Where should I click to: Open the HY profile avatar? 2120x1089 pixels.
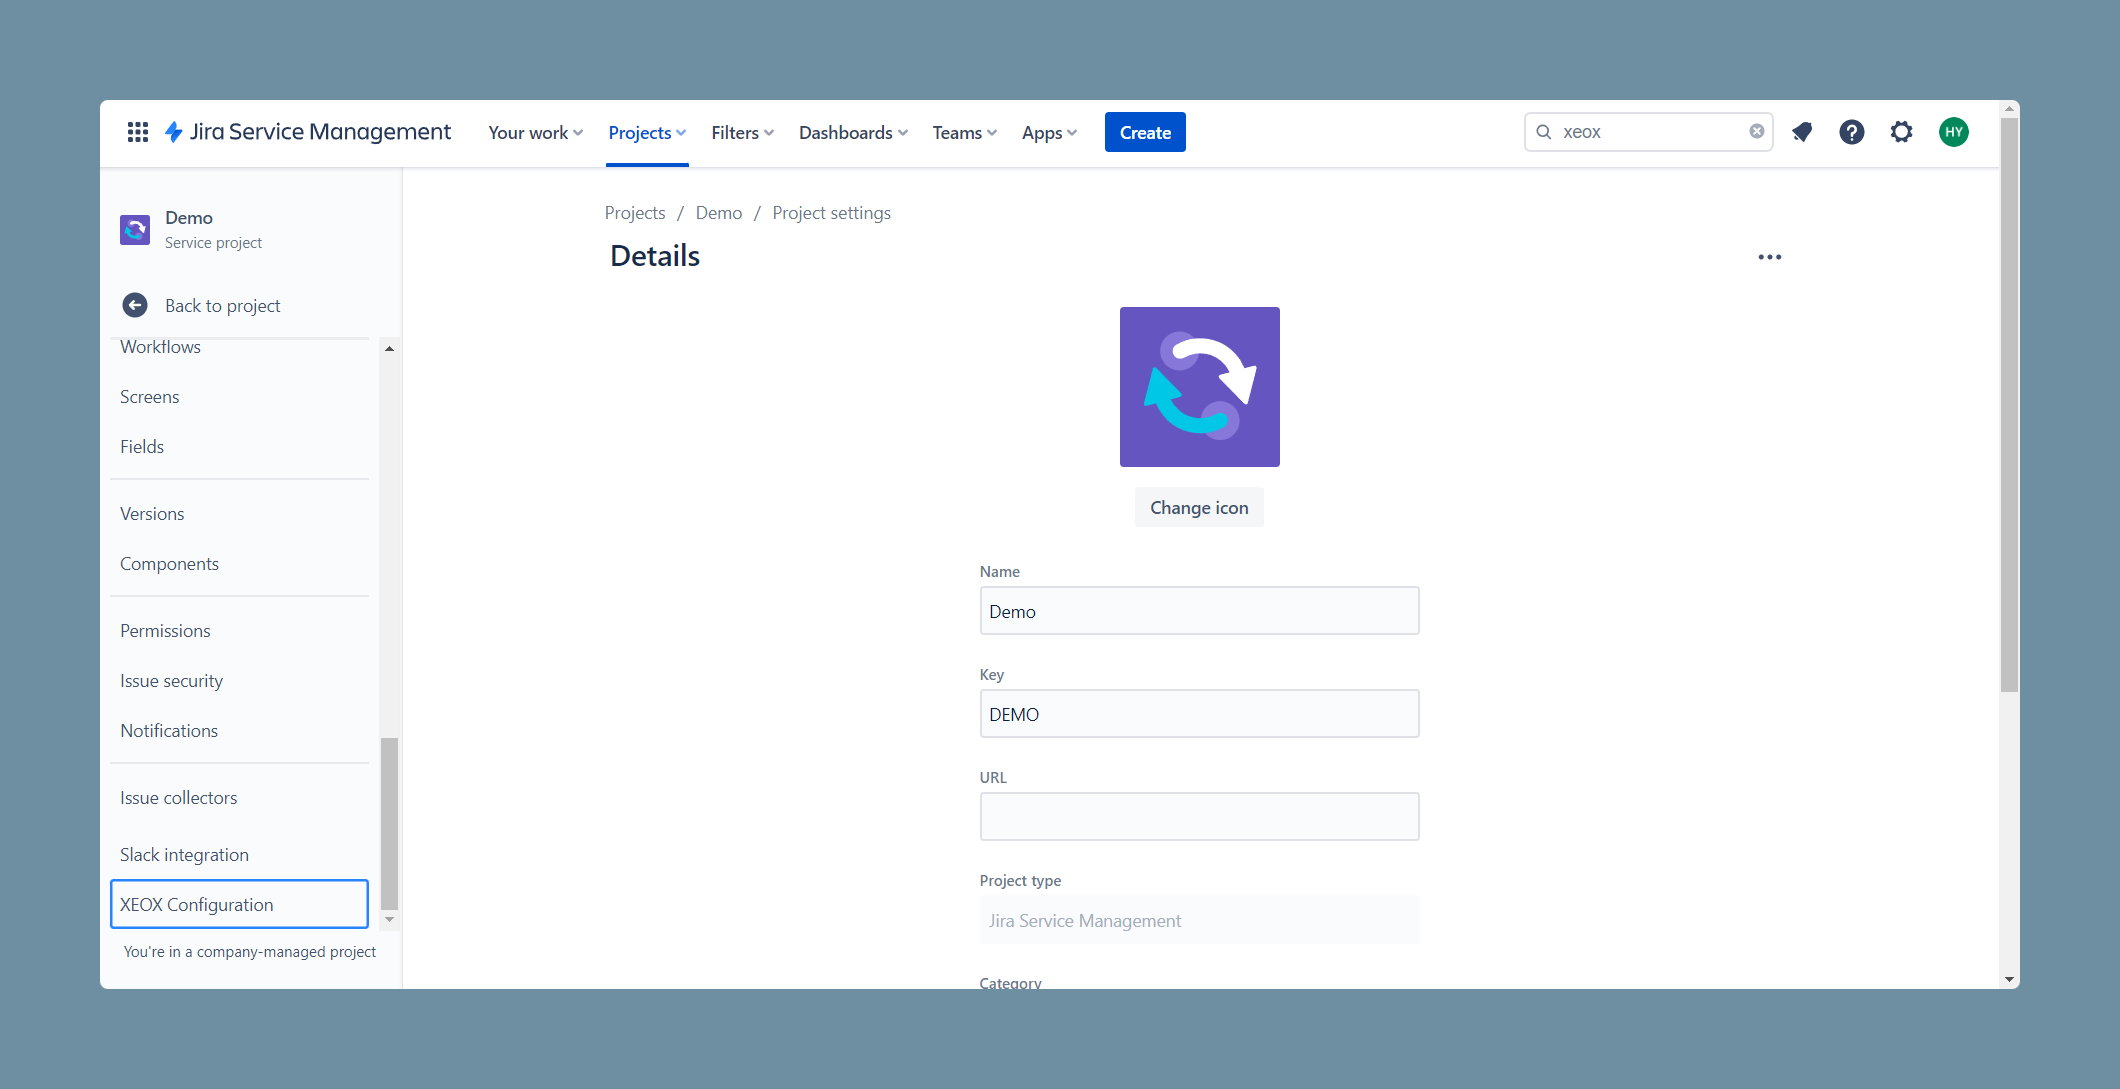coord(1954,132)
